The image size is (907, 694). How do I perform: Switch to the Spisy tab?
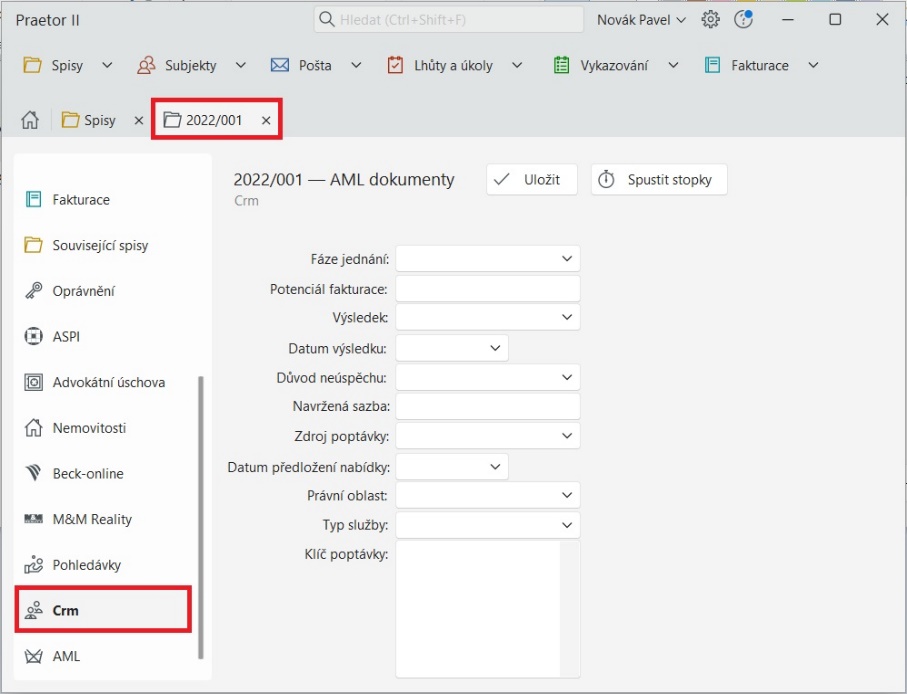coord(98,120)
